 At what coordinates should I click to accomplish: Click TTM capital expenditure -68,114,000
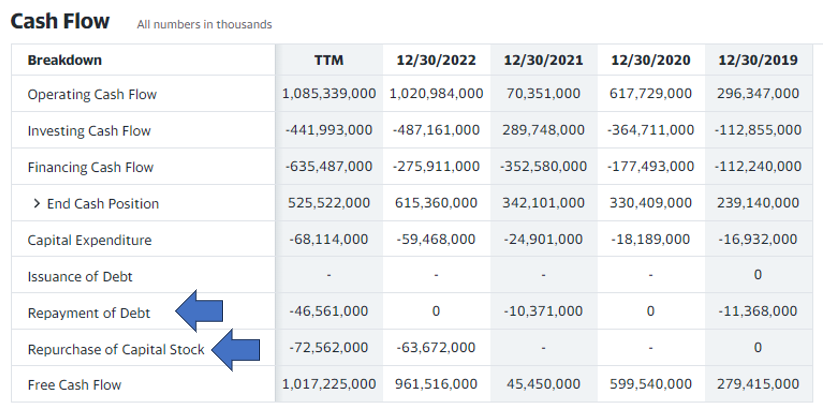tap(329, 240)
